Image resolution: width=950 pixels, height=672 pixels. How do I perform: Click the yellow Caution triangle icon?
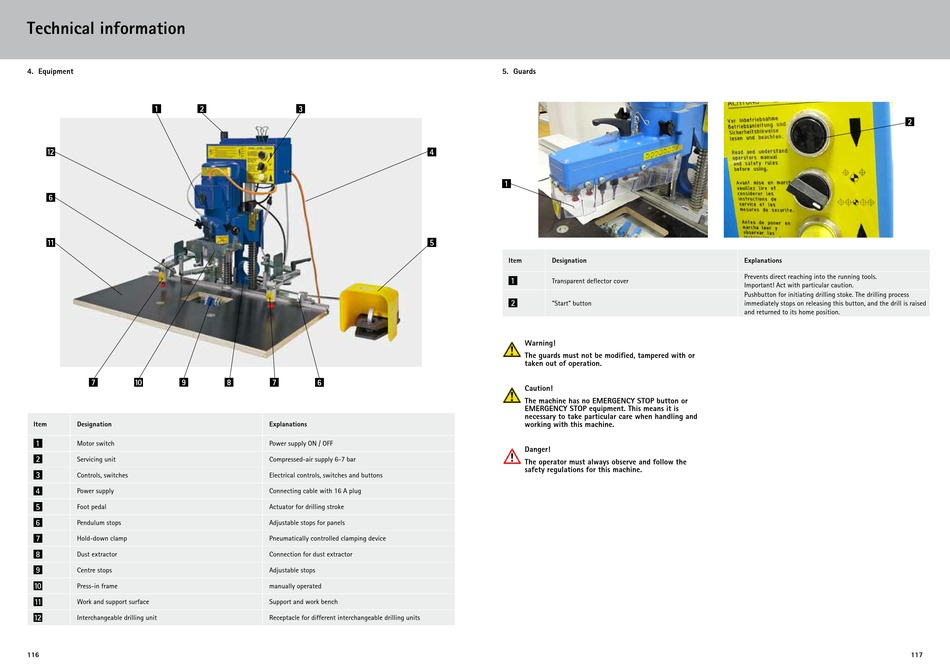(x=512, y=395)
